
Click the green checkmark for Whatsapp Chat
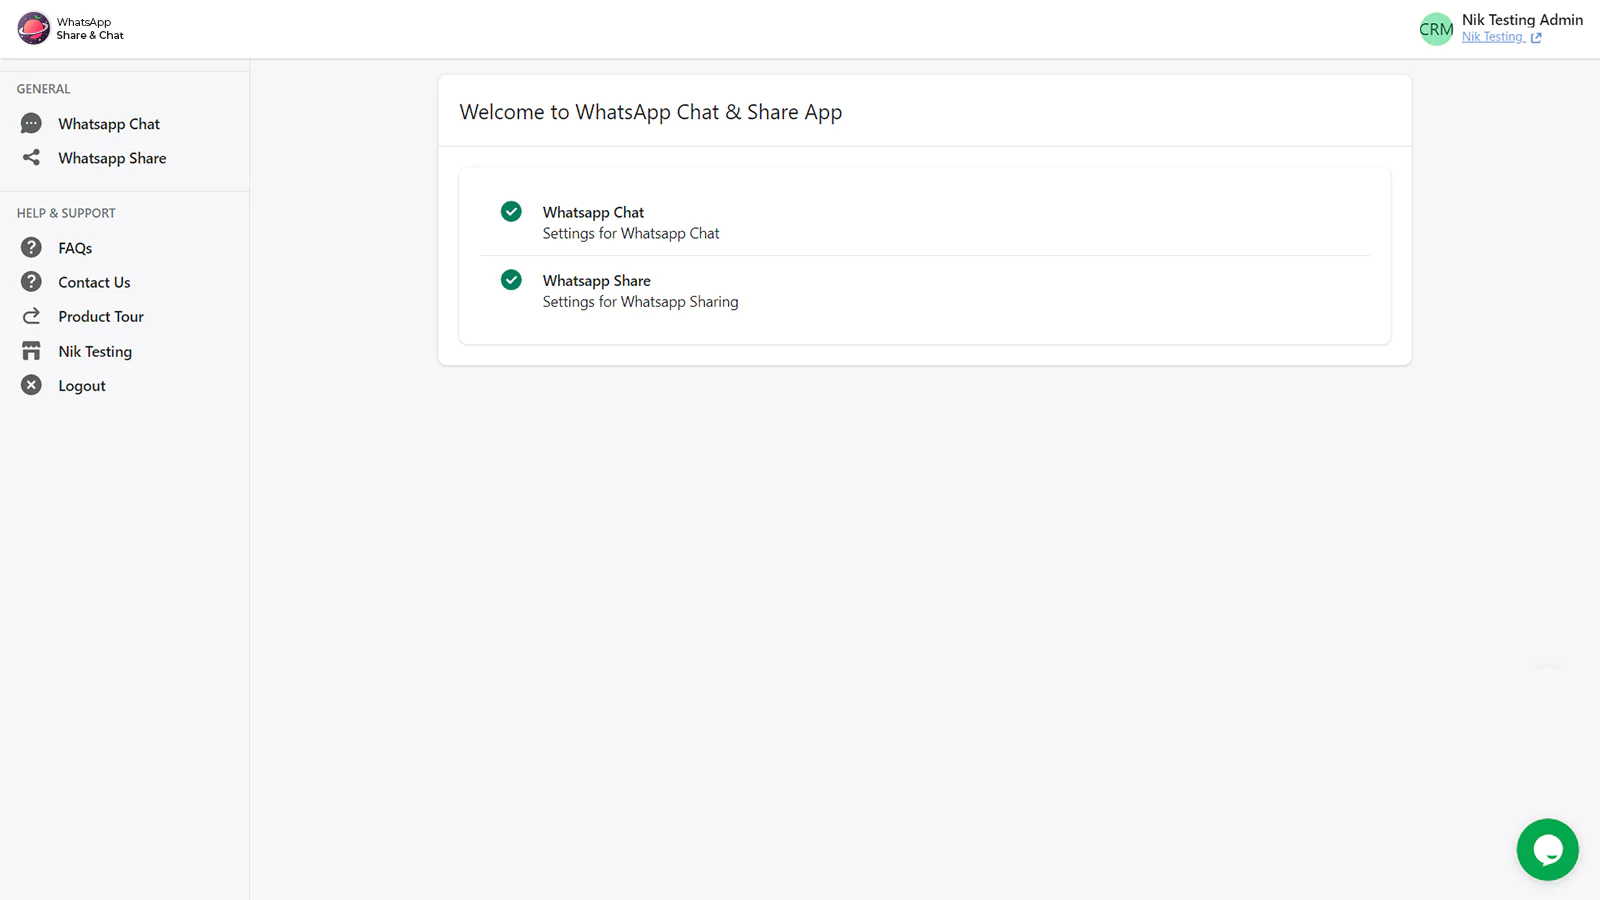[511, 211]
